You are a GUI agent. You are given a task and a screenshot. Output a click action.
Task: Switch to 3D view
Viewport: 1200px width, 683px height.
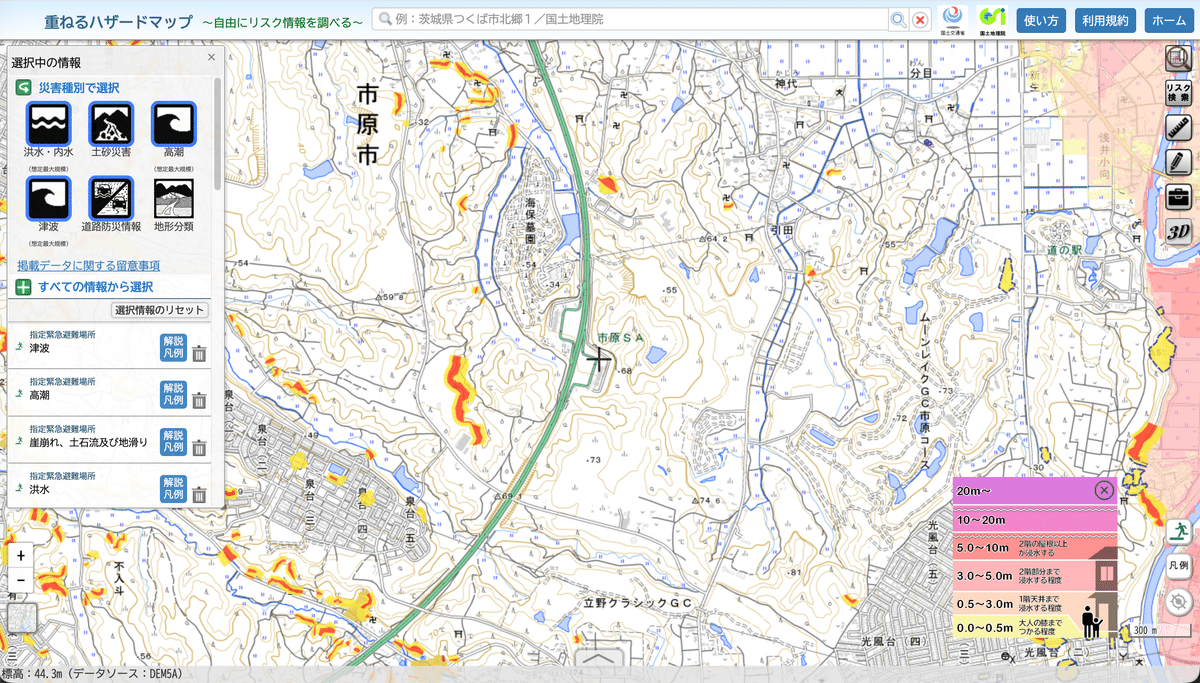pos(1178,230)
